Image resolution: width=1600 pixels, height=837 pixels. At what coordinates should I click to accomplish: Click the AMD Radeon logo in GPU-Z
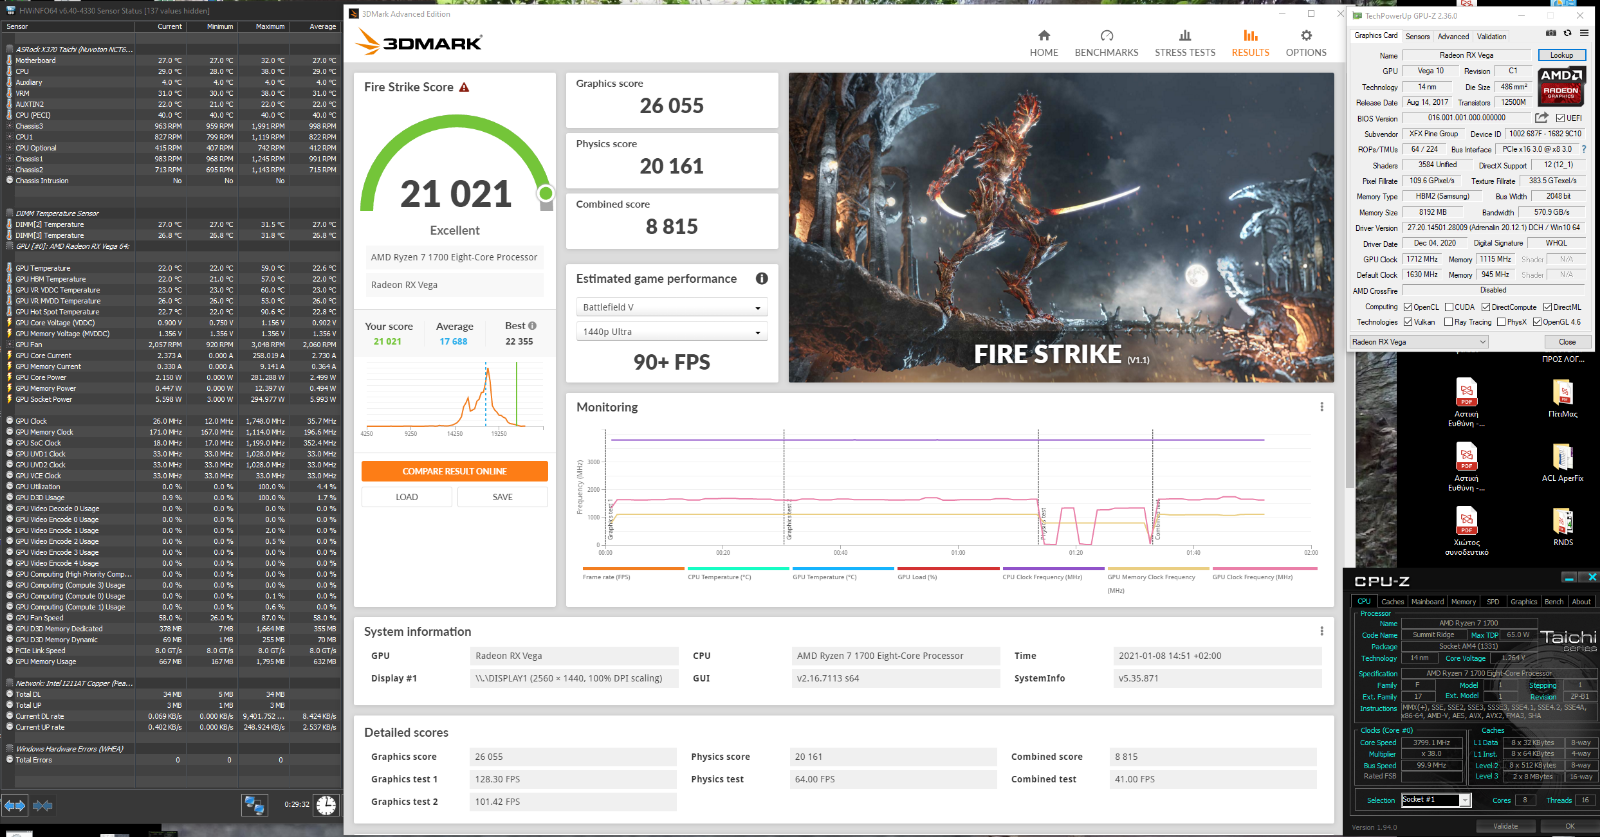[1561, 85]
